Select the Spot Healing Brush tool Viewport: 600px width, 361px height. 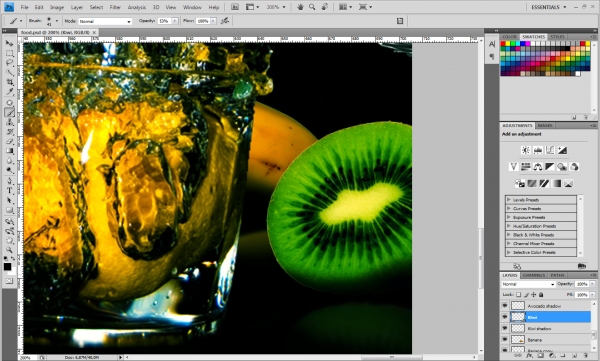coord(9,103)
